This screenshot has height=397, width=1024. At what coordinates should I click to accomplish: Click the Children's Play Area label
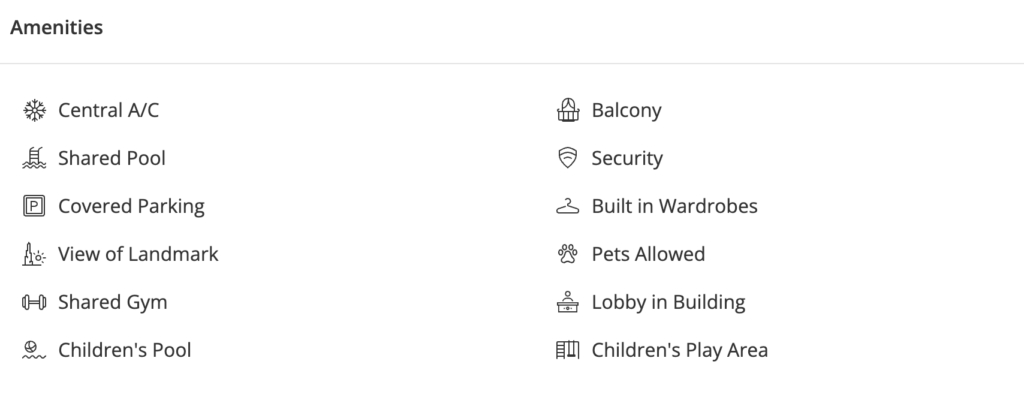coord(680,350)
